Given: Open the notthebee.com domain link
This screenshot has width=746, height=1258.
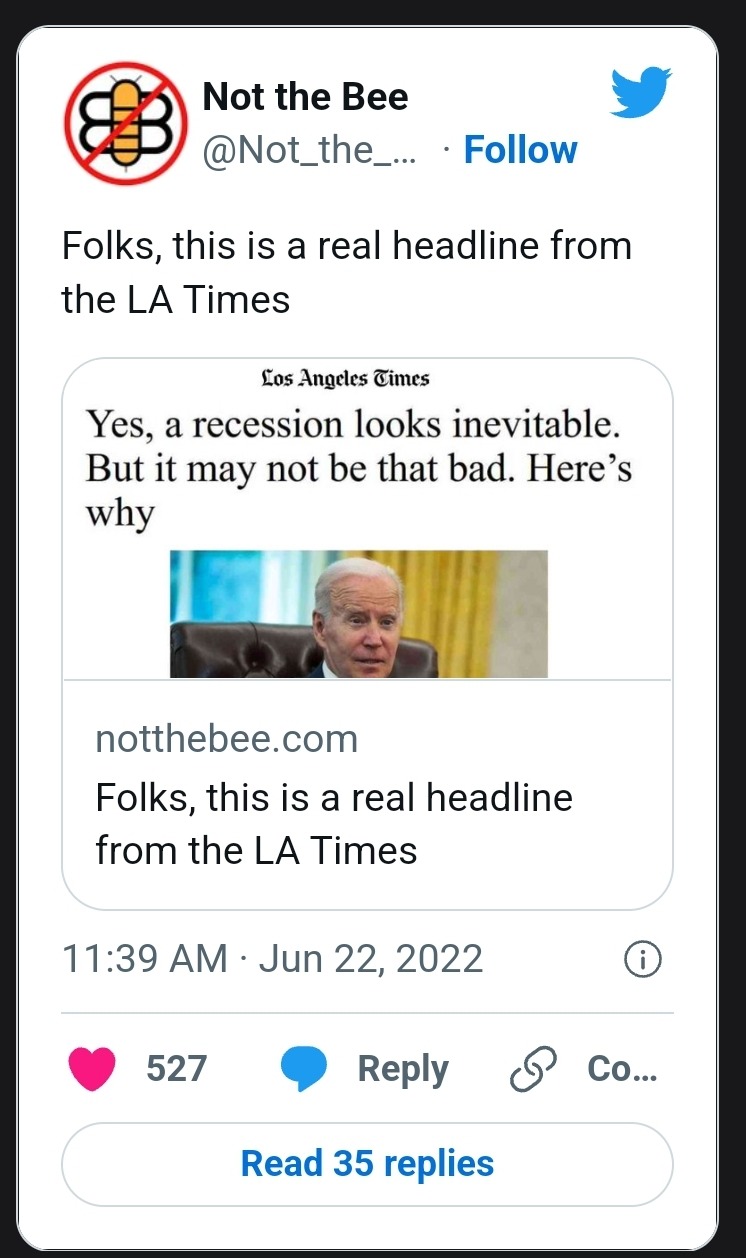Looking at the screenshot, I should [226, 739].
